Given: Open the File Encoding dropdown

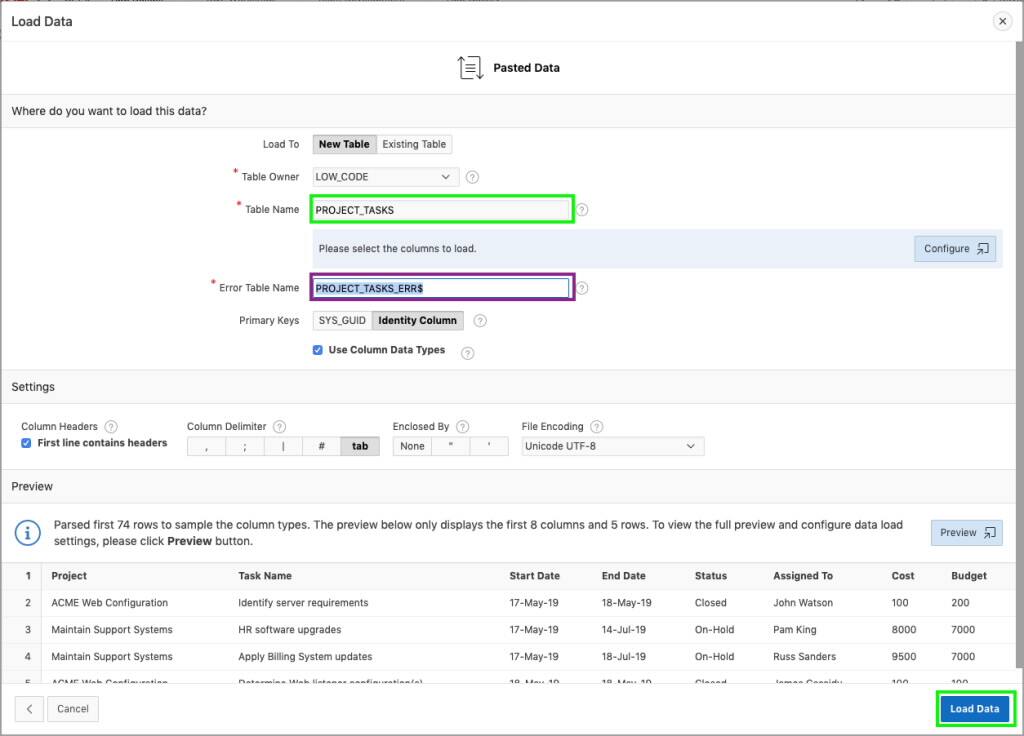Looking at the screenshot, I should coord(612,445).
